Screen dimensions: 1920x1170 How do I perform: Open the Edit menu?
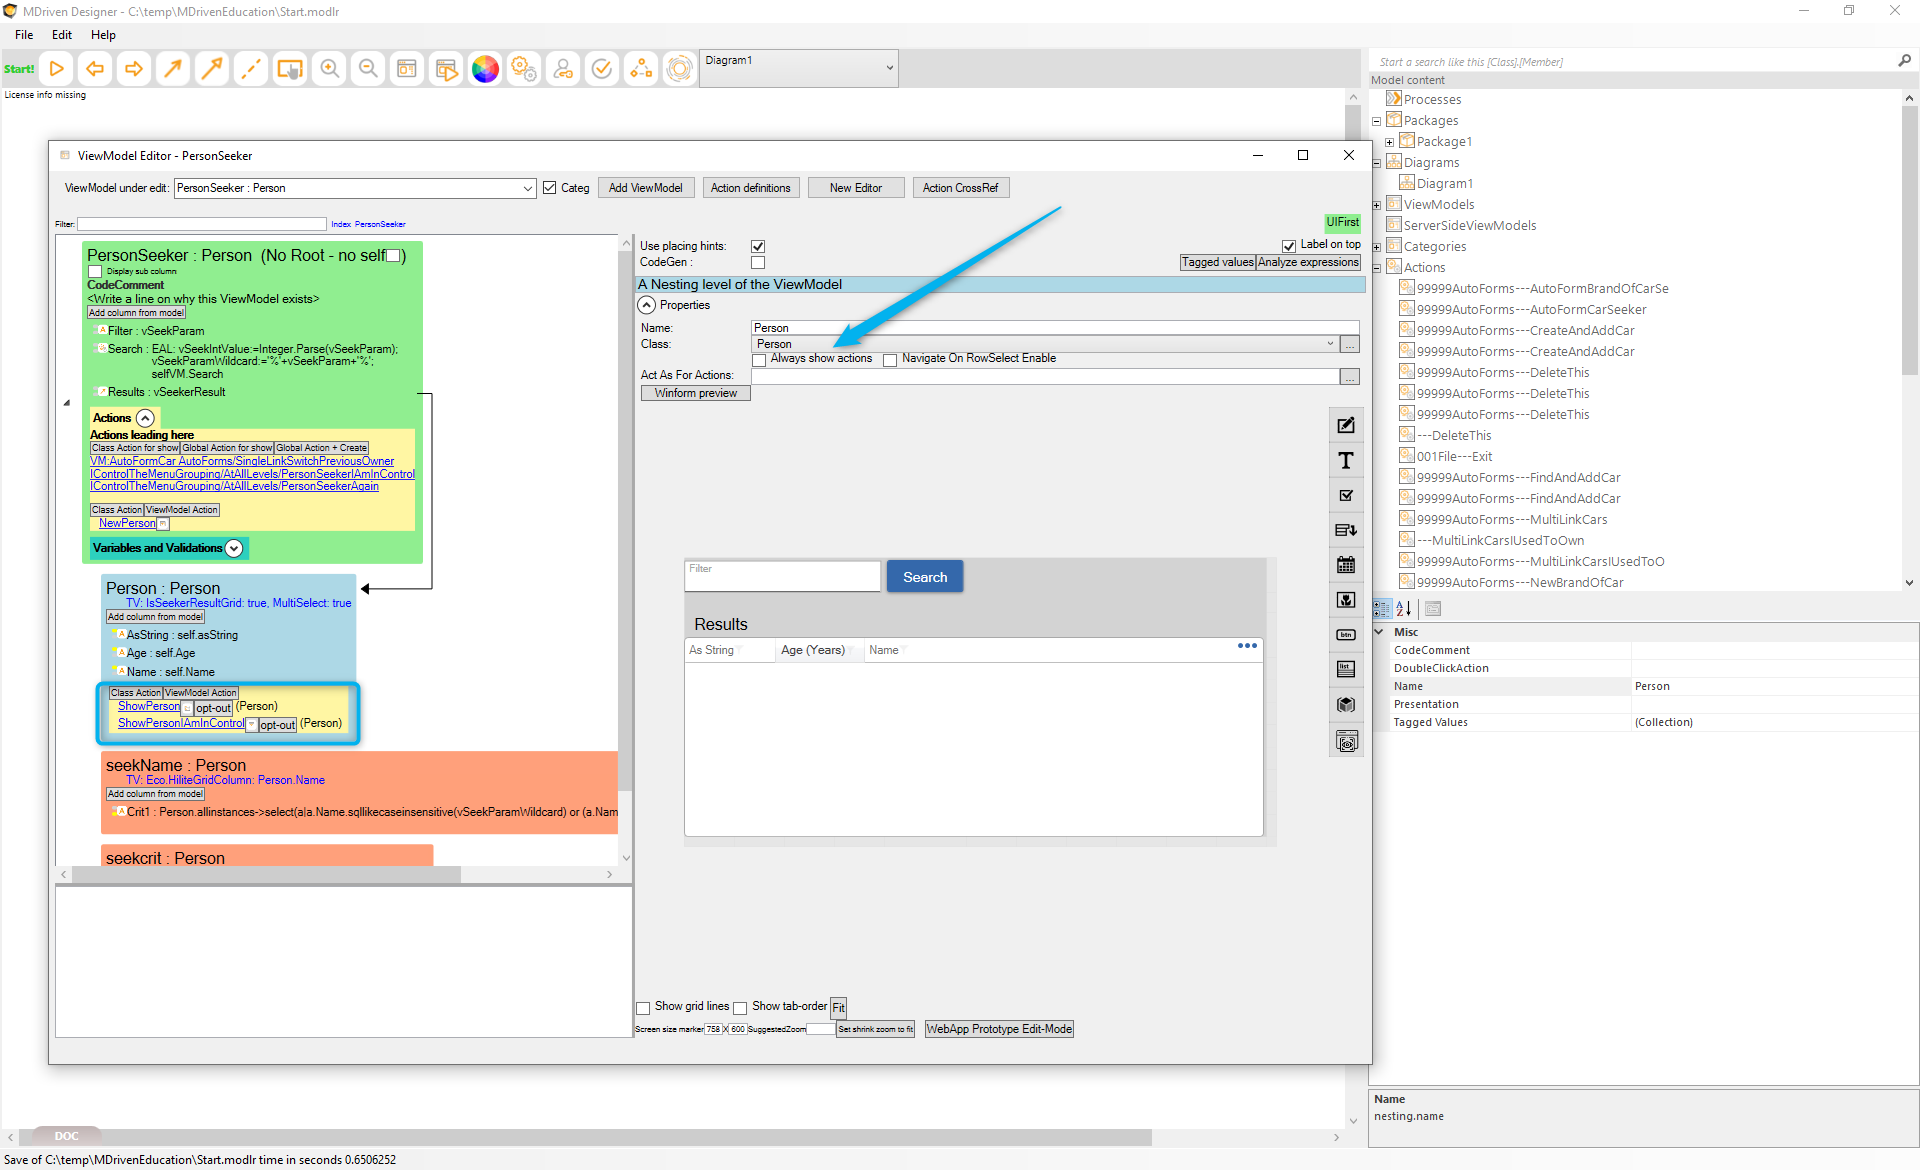pyautogui.click(x=62, y=35)
